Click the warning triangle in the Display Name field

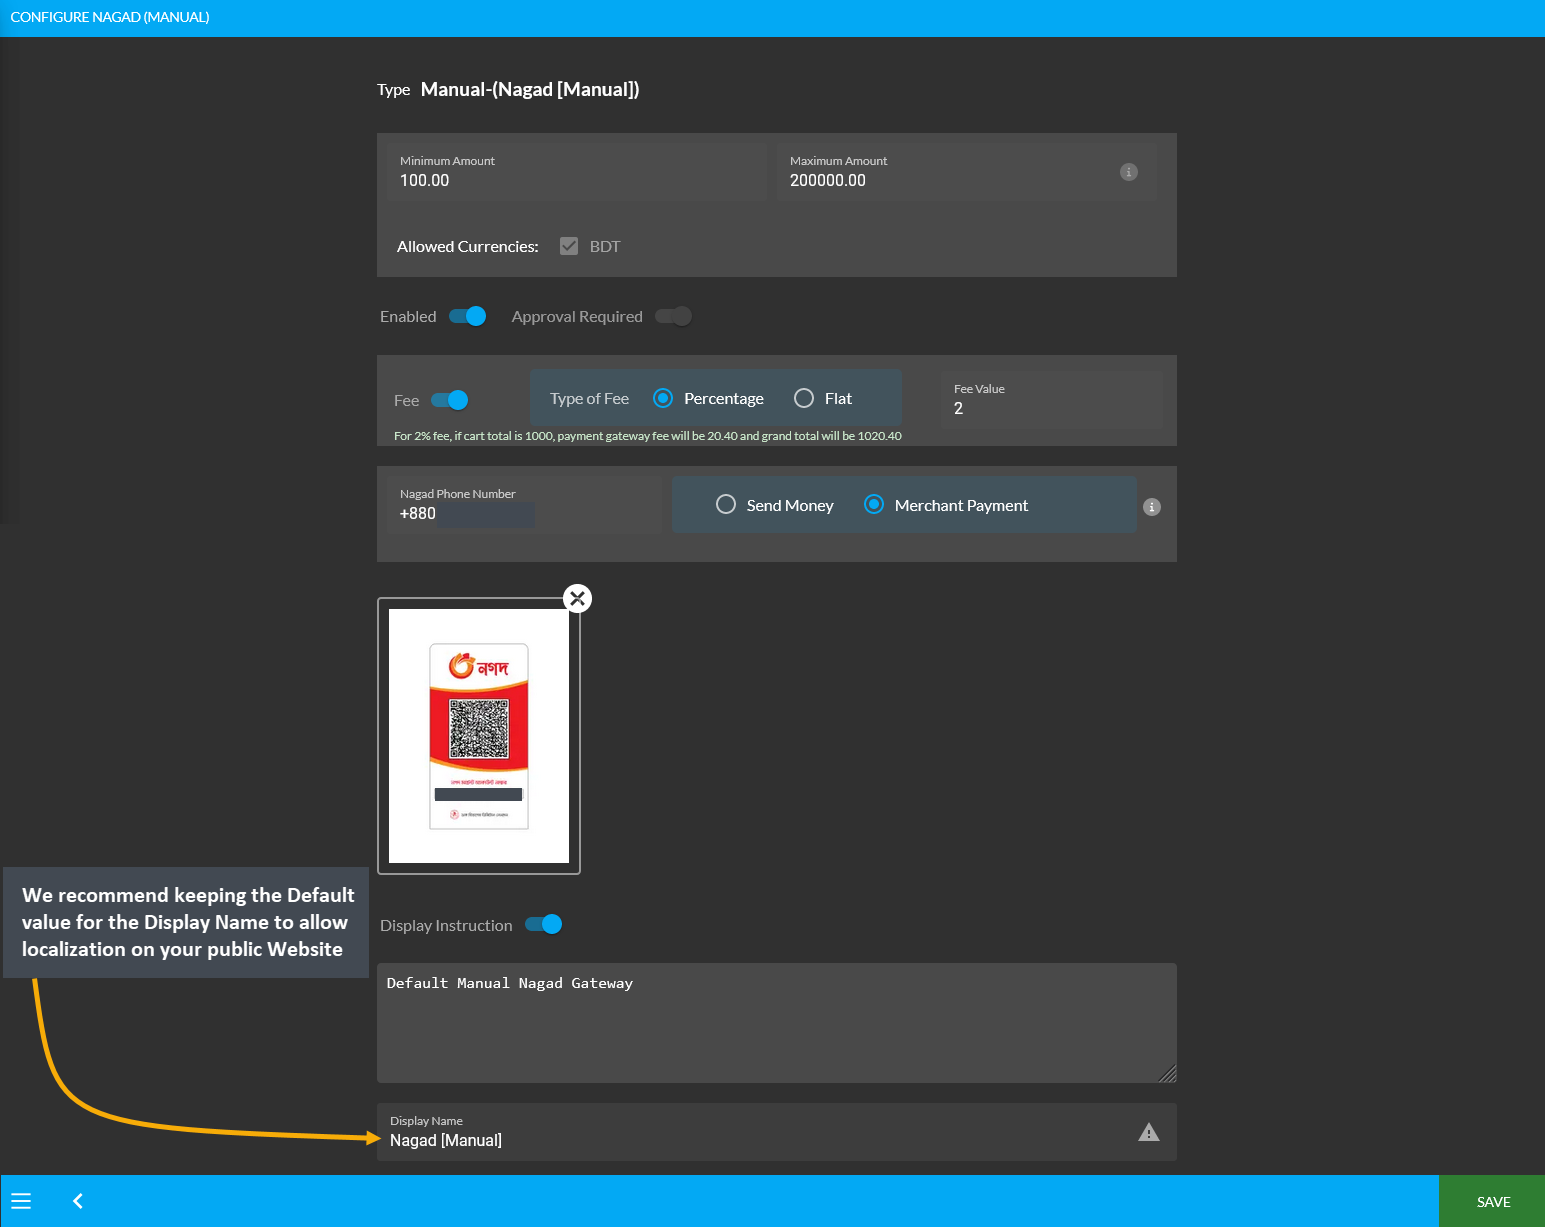(x=1149, y=1132)
